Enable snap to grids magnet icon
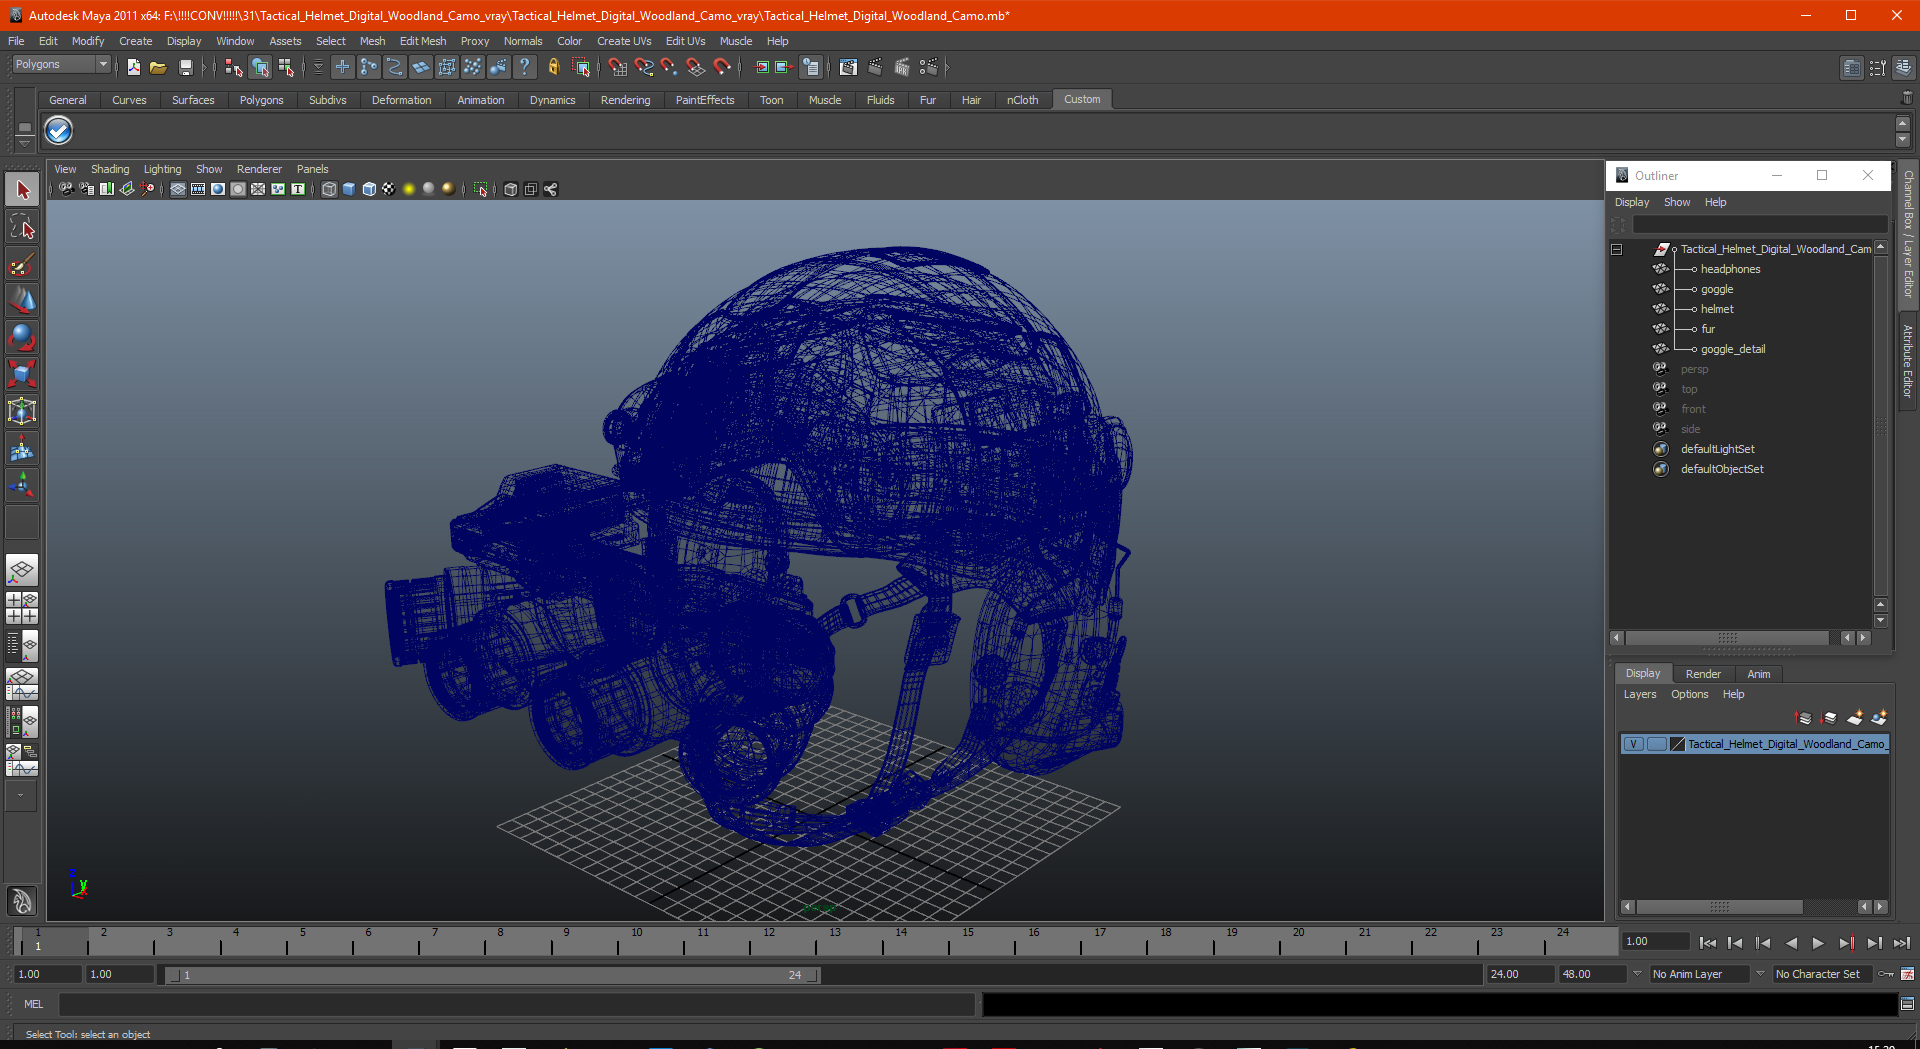The image size is (1920, 1049). pyautogui.click(x=618, y=67)
